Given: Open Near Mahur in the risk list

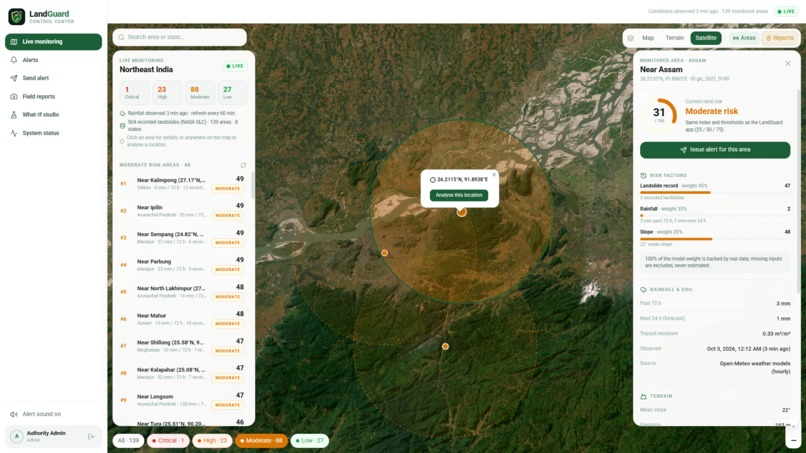Looking at the screenshot, I should (x=182, y=319).
